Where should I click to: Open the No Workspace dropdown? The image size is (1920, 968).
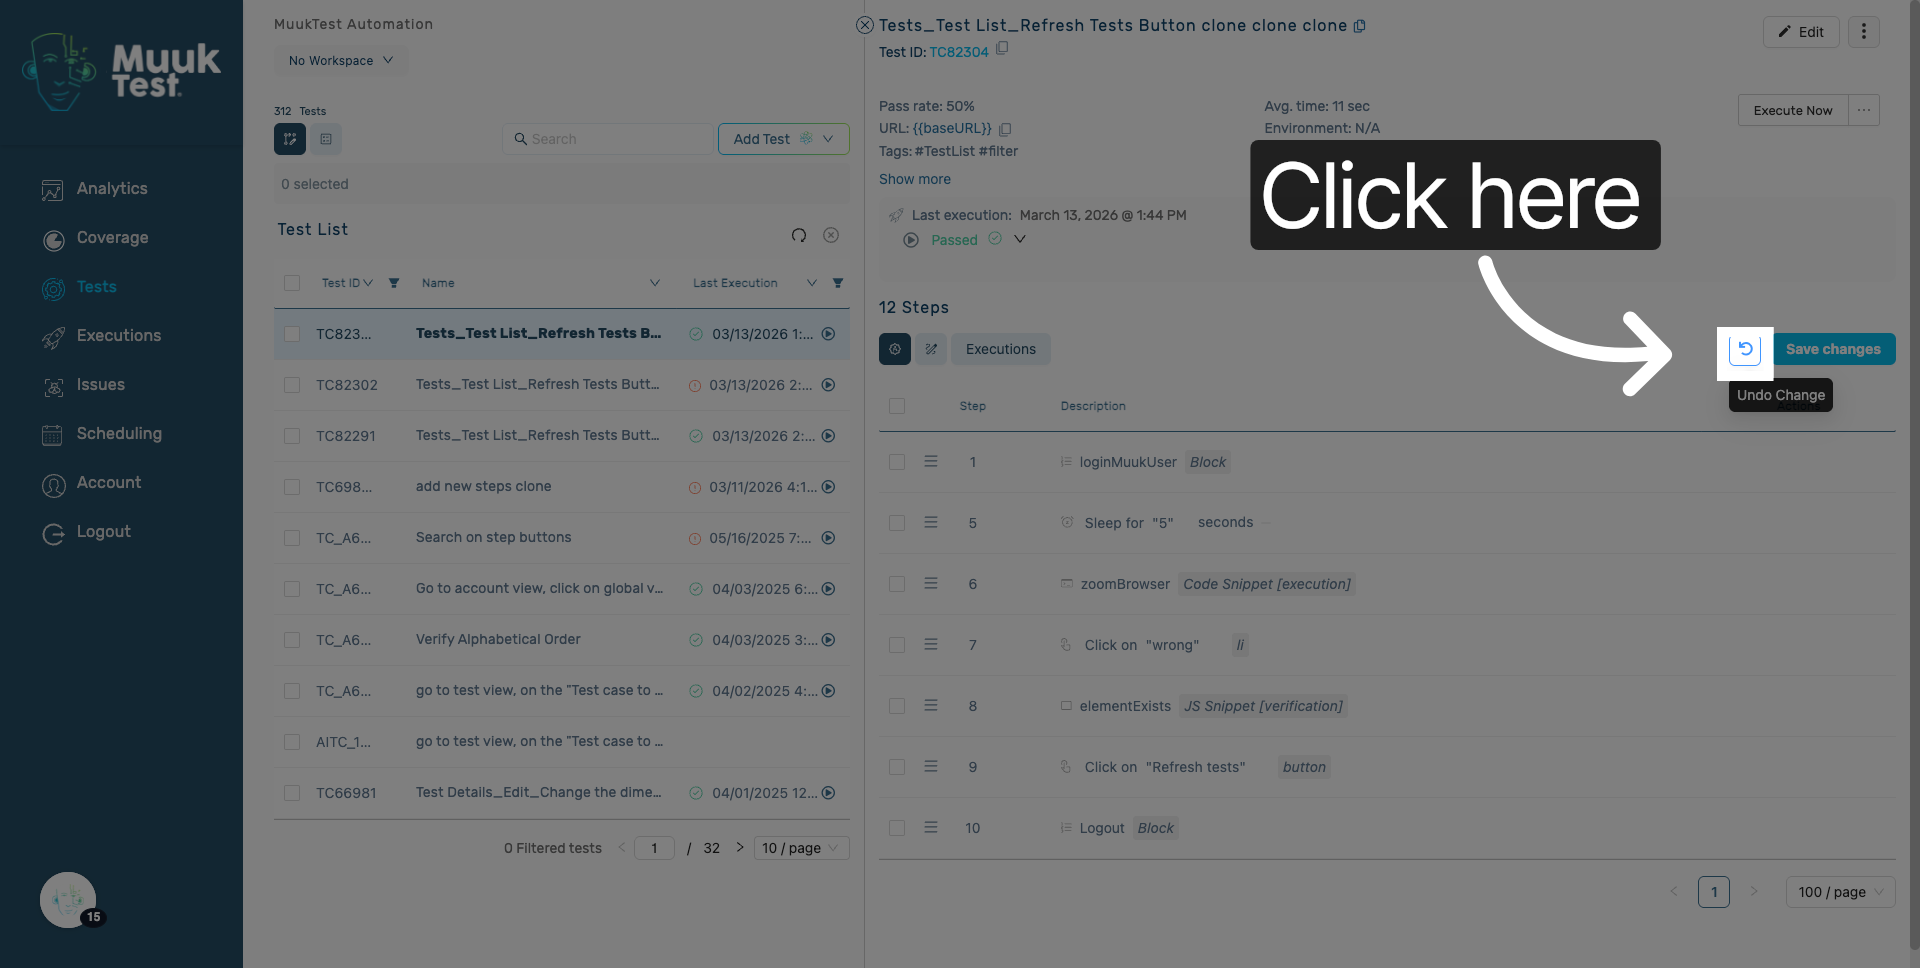[341, 60]
